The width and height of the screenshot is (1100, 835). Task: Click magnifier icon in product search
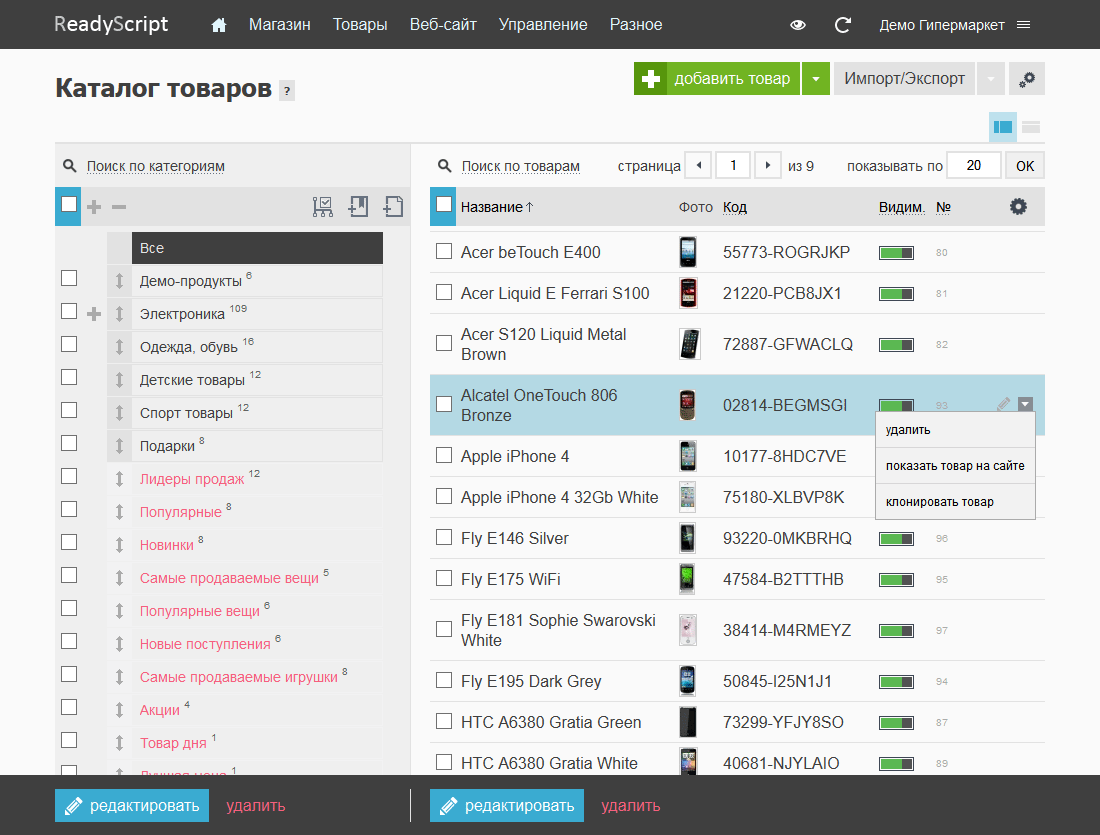pos(444,166)
